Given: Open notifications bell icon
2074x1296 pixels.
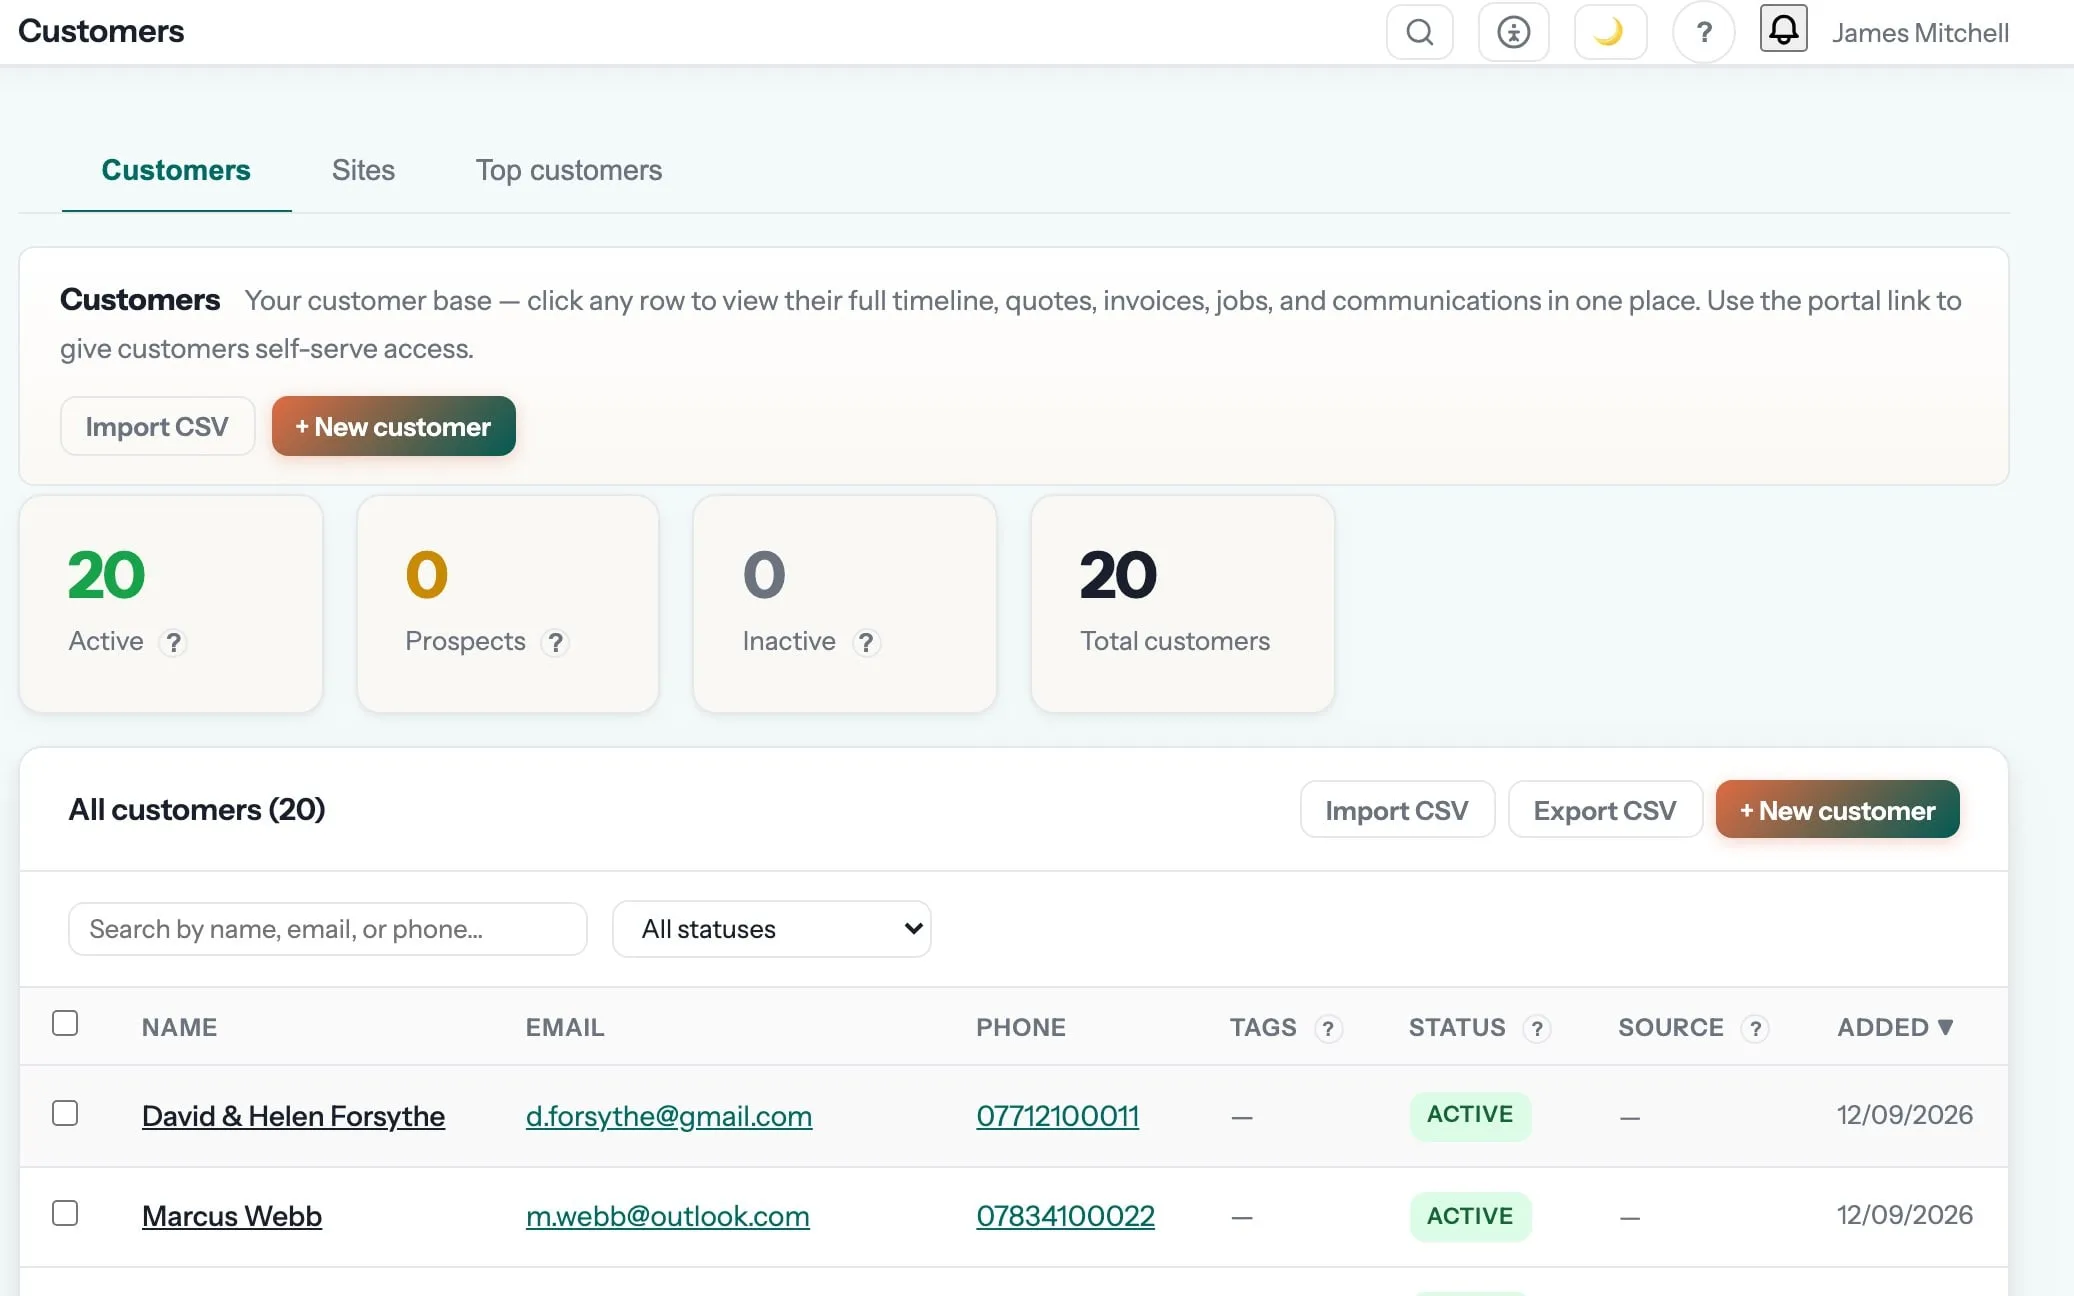Looking at the screenshot, I should tap(1783, 28).
